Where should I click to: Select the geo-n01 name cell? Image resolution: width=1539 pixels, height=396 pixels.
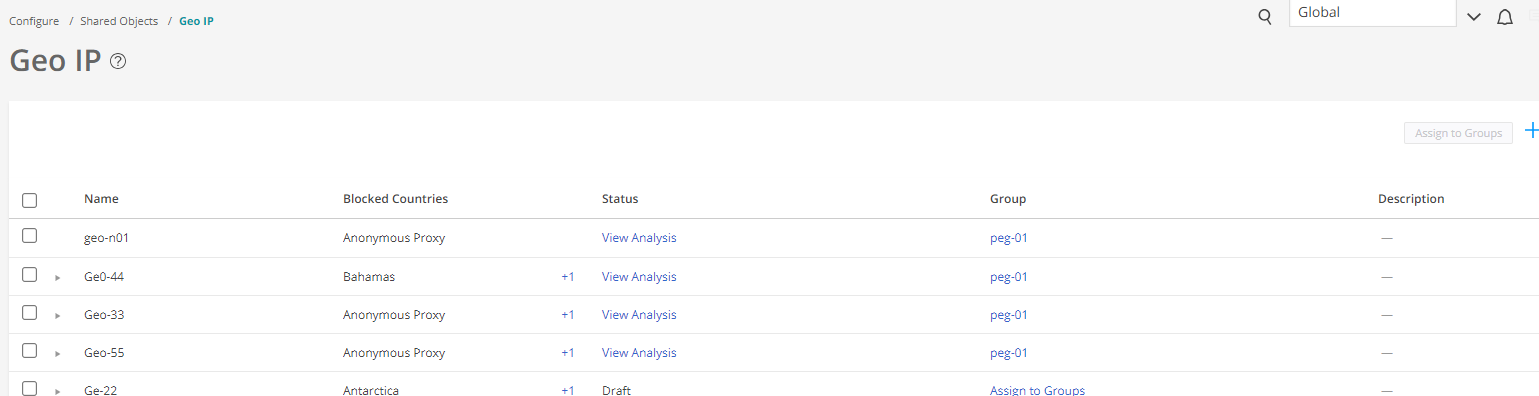click(x=107, y=238)
